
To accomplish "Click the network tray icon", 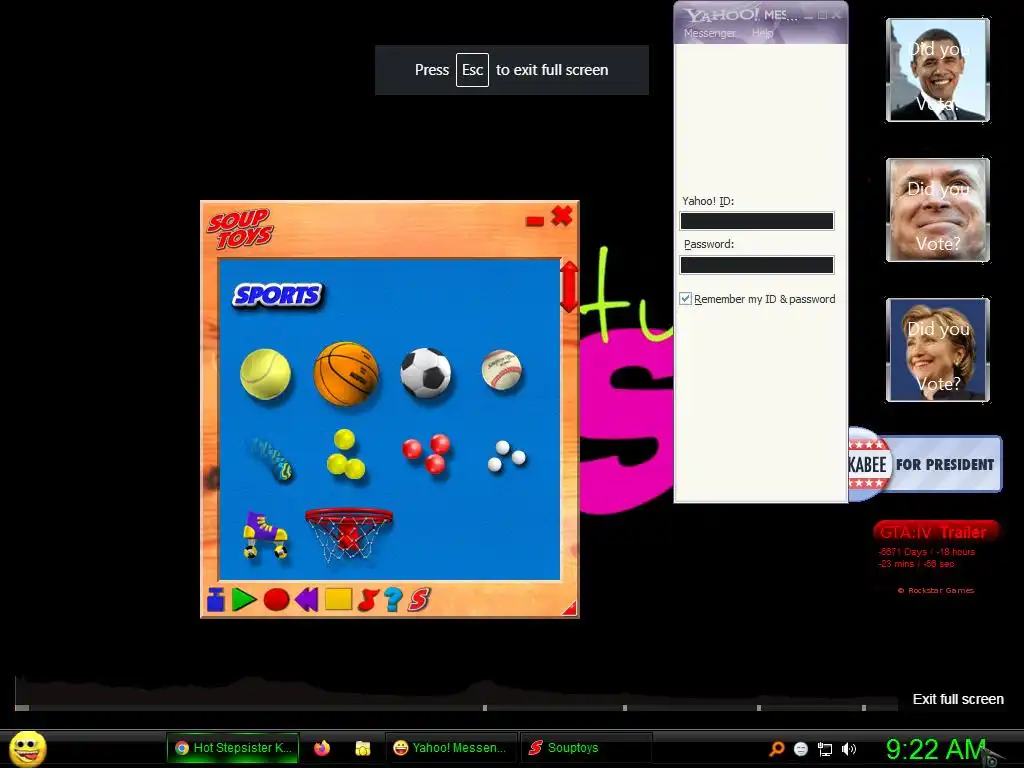I will tap(825, 749).
